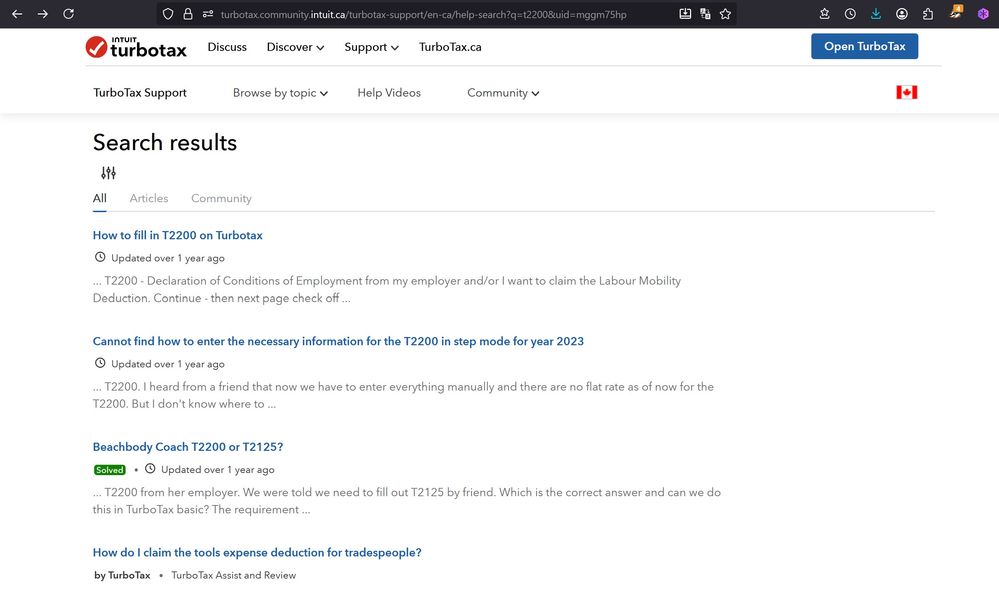
Task: Expand the Discover dropdown menu
Action: 295,47
